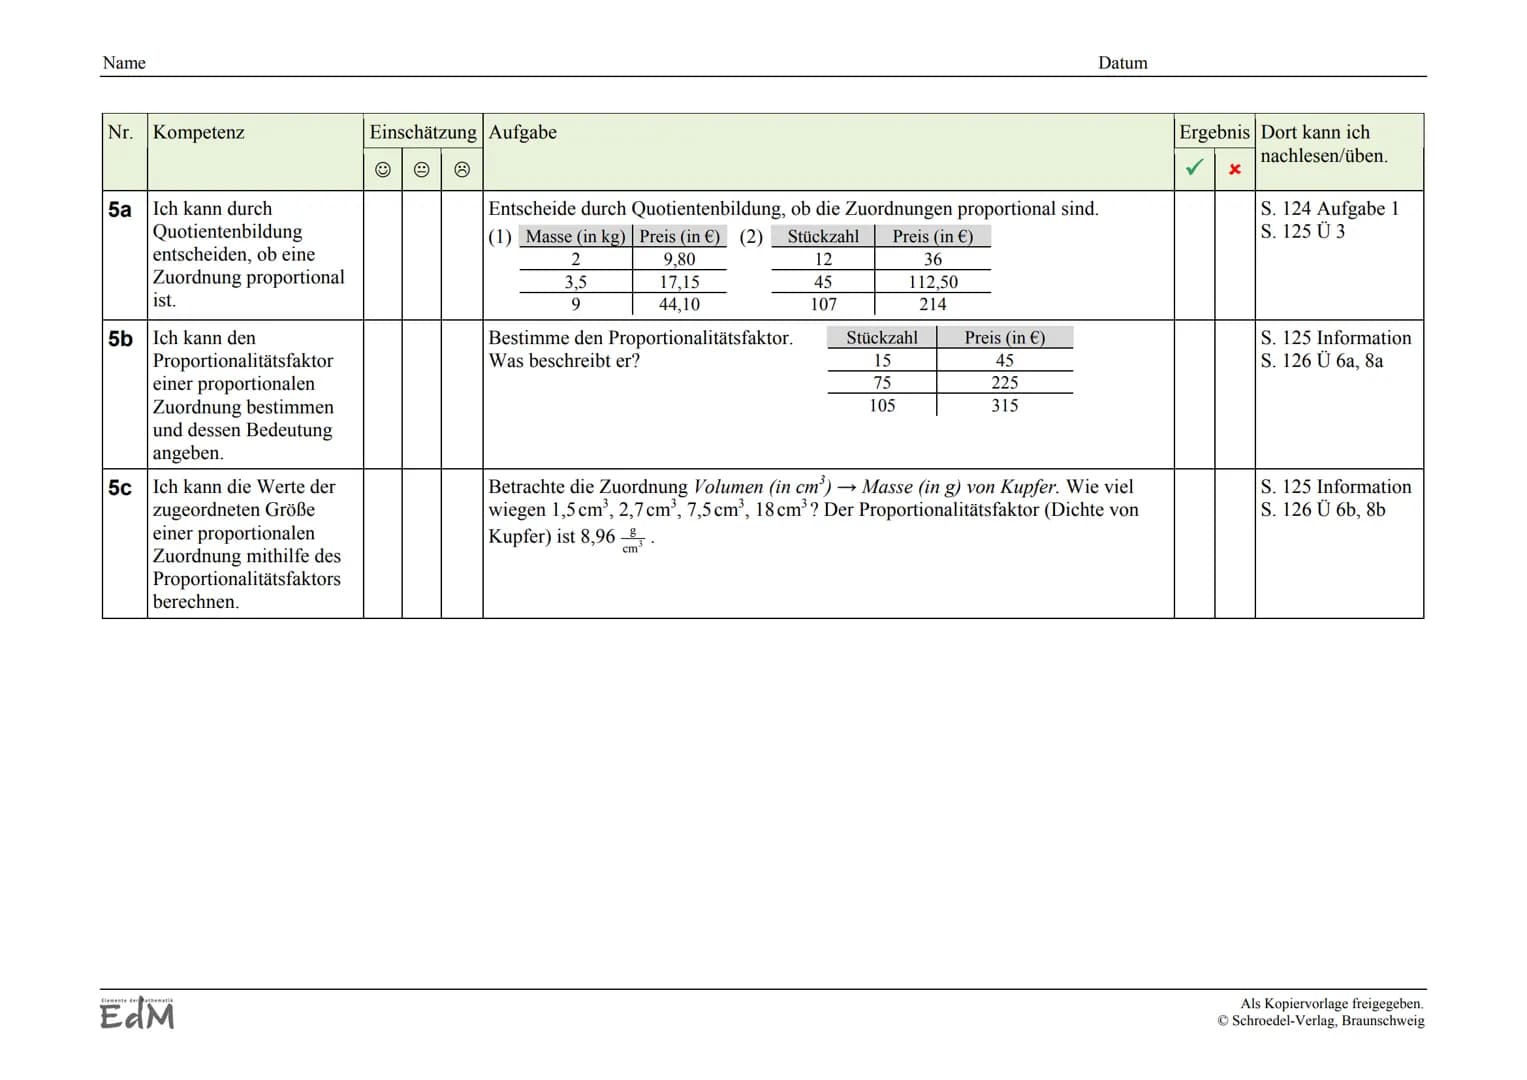Click the green checkmark under Ergebnis

pos(1194,168)
